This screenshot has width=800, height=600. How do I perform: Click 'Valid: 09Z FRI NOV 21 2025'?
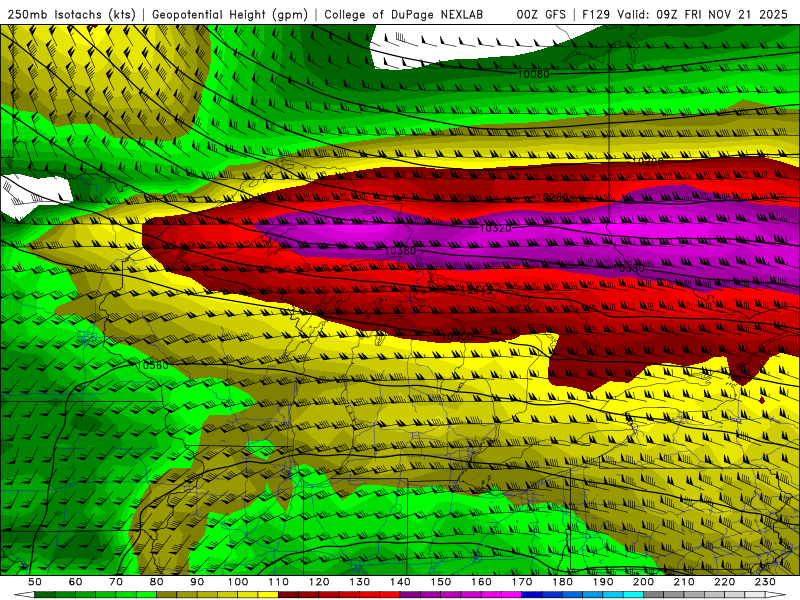(703, 15)
